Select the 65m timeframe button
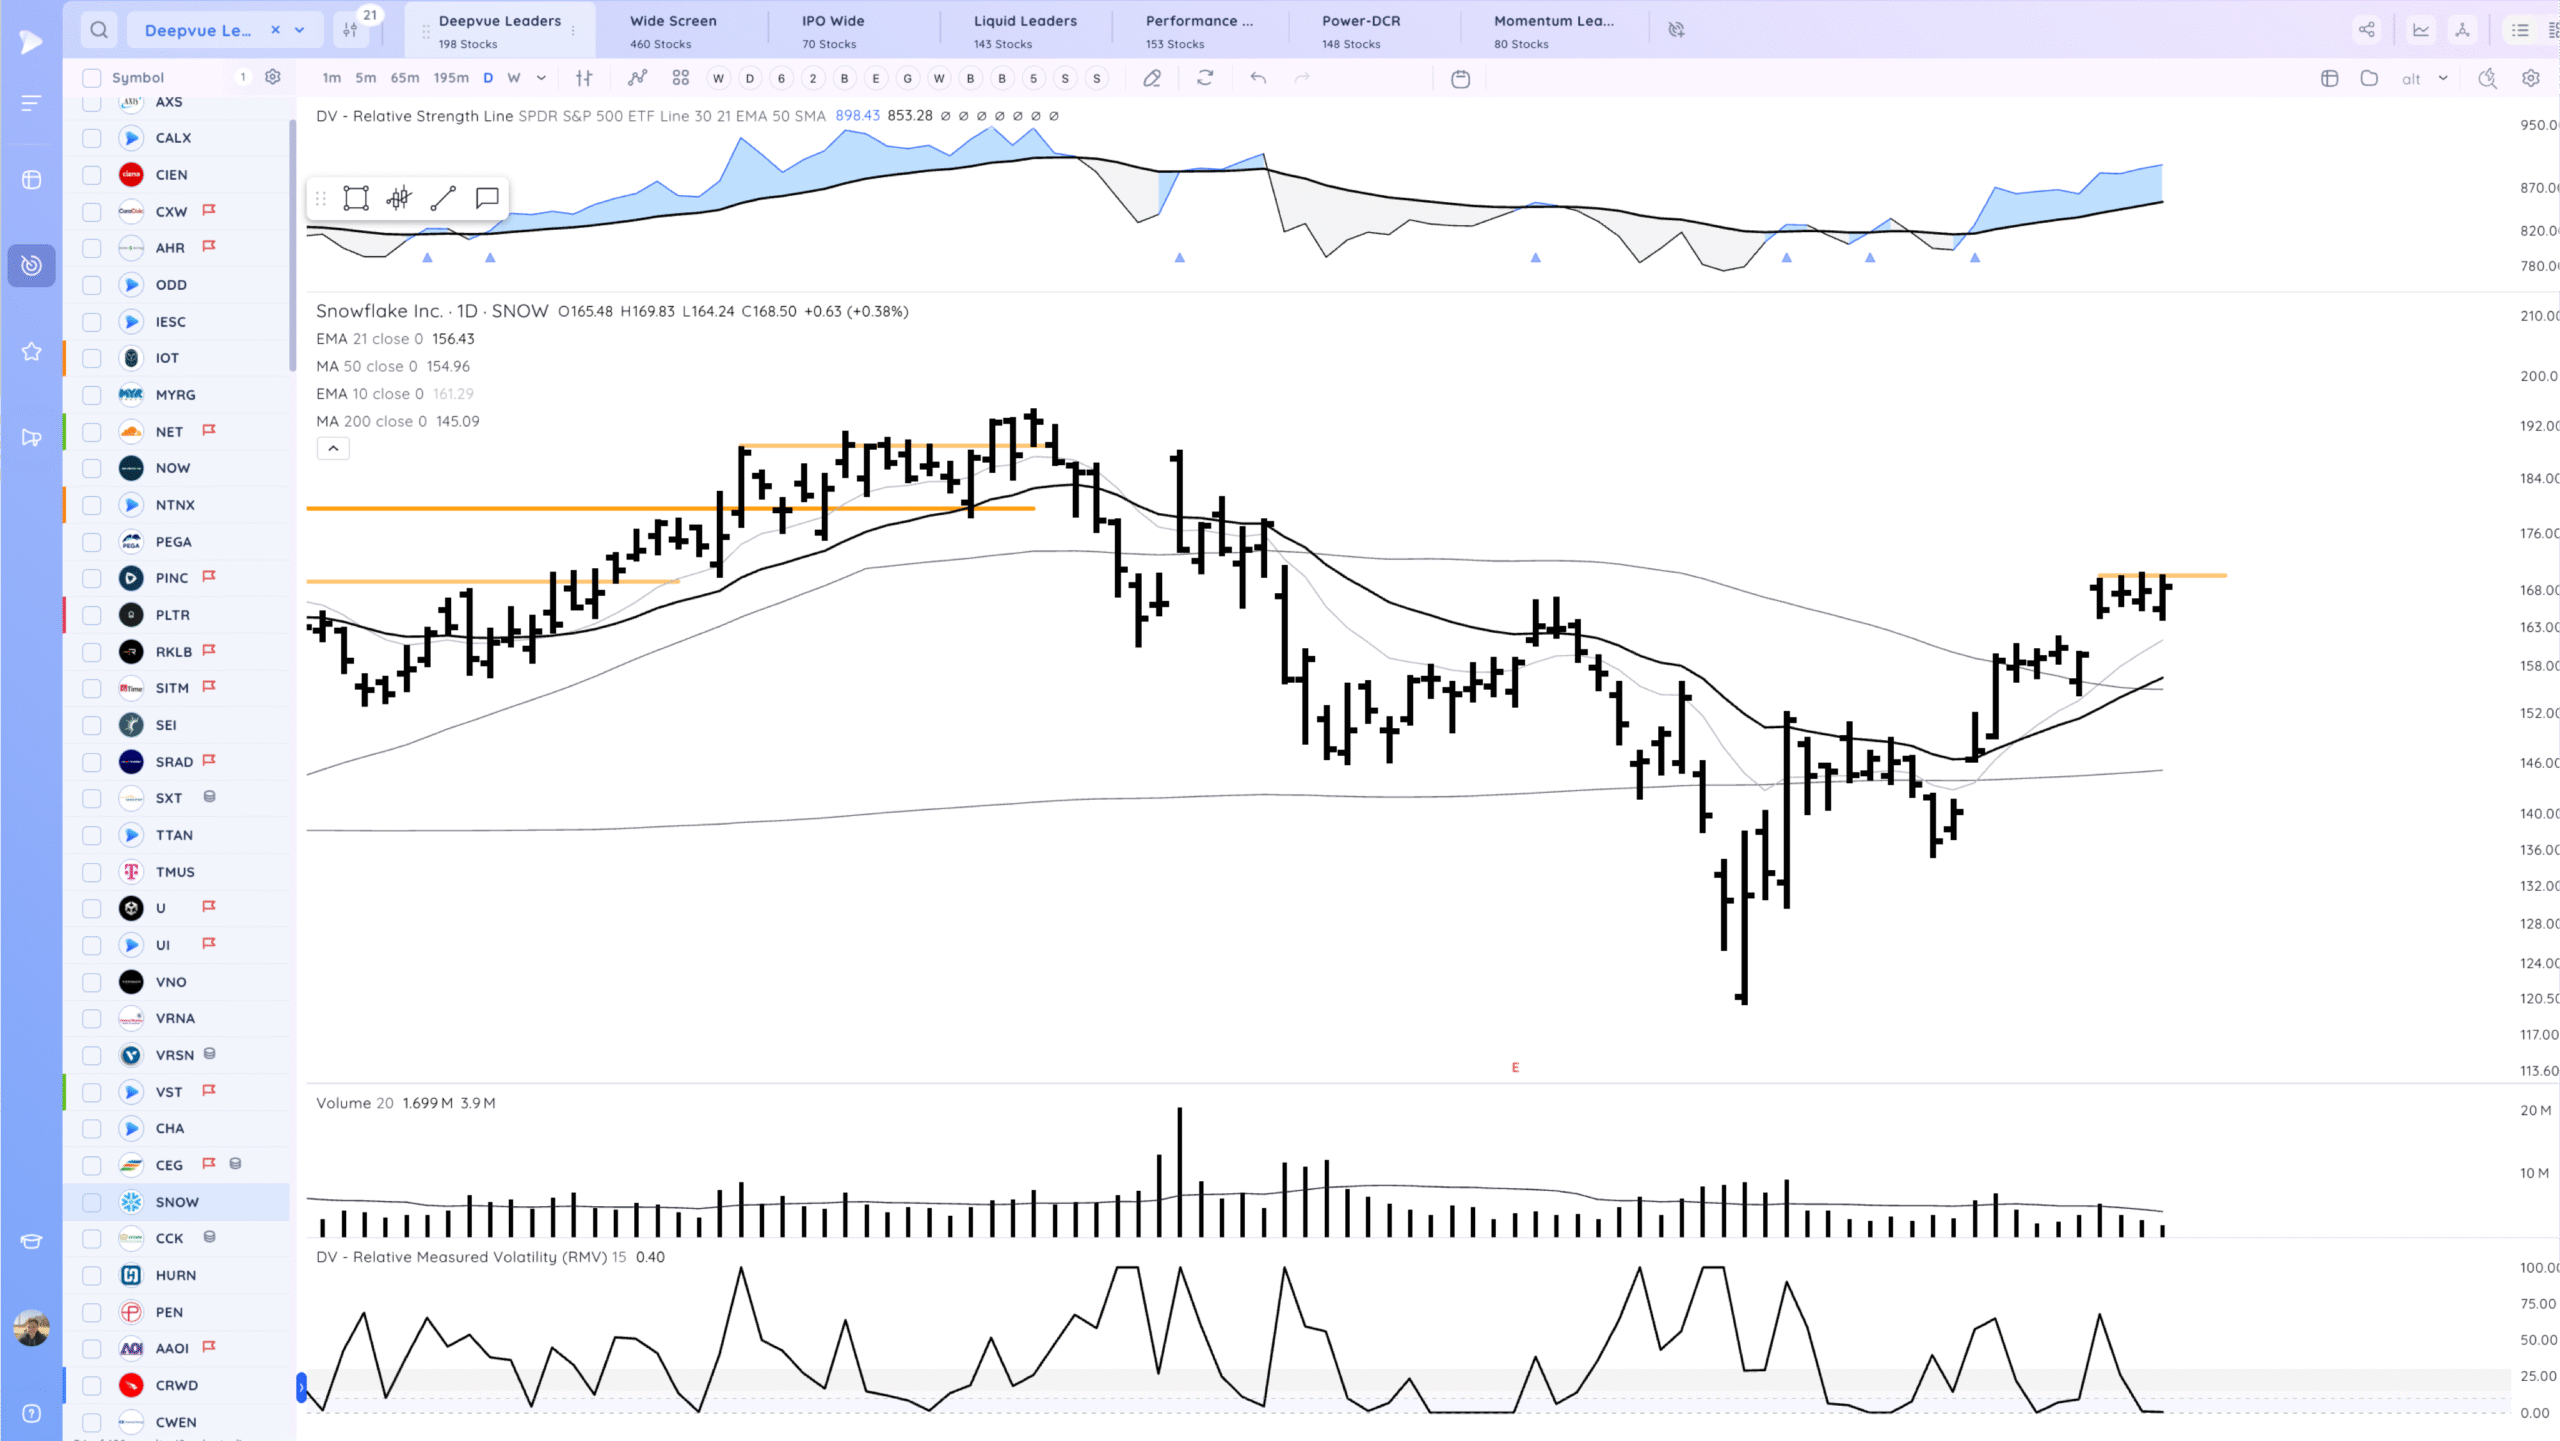 click(x=405, y=78)
